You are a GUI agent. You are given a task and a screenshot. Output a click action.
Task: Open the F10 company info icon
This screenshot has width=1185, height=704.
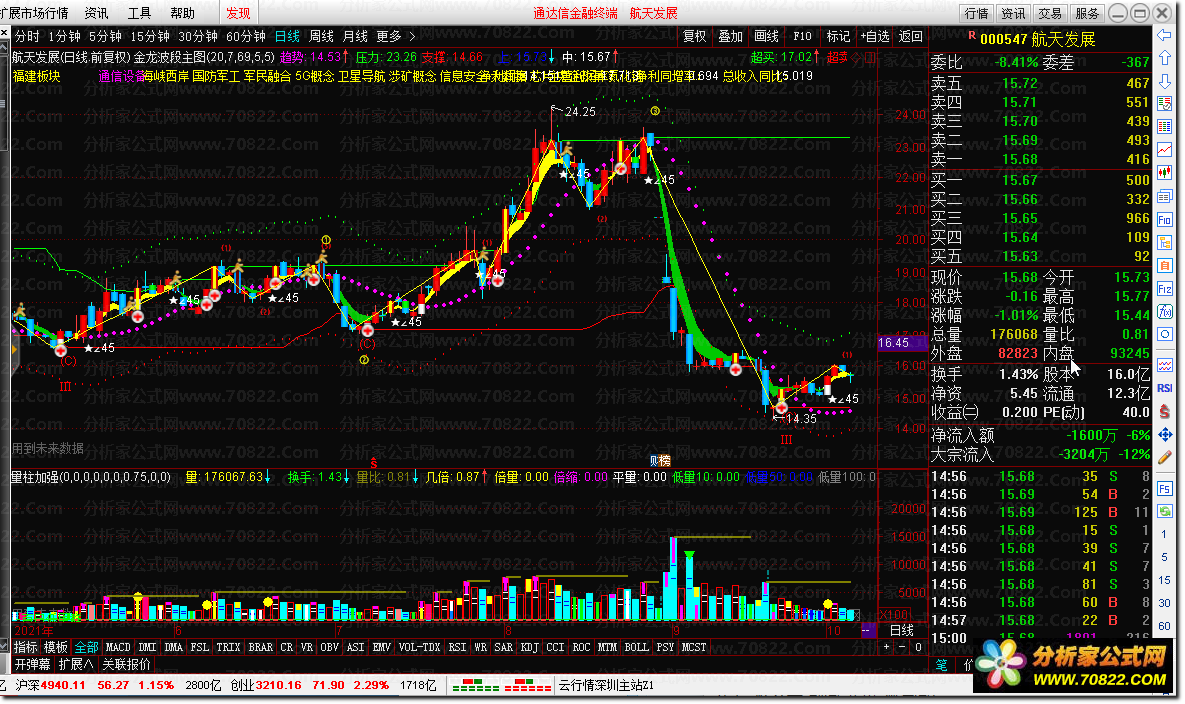click(1165, 220)
